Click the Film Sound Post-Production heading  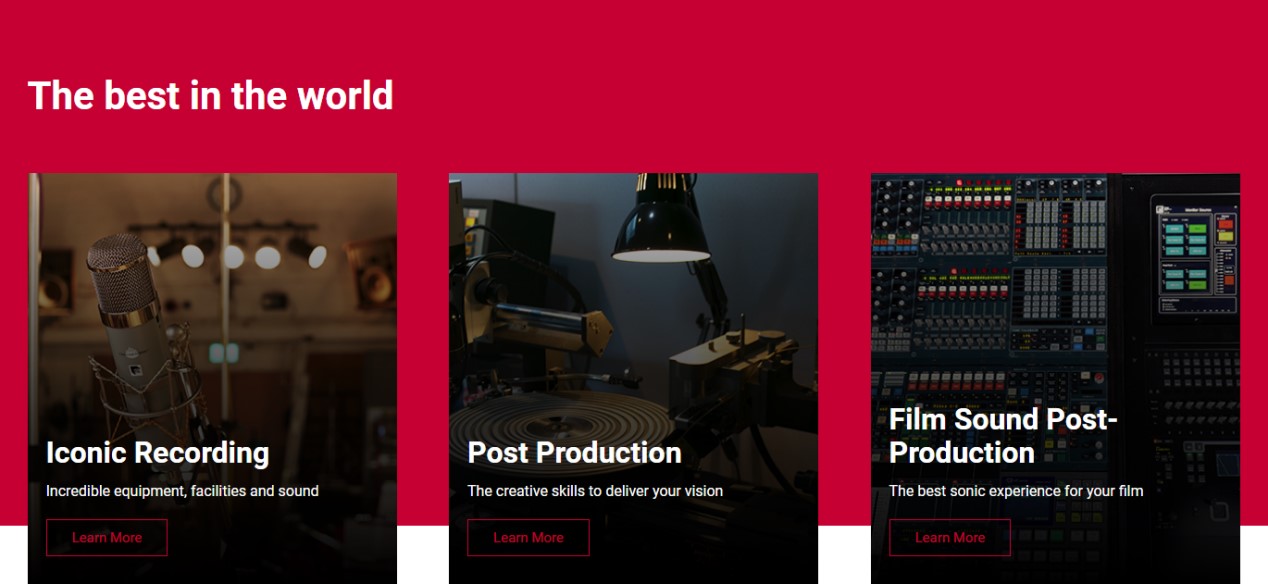(1002, 436)
